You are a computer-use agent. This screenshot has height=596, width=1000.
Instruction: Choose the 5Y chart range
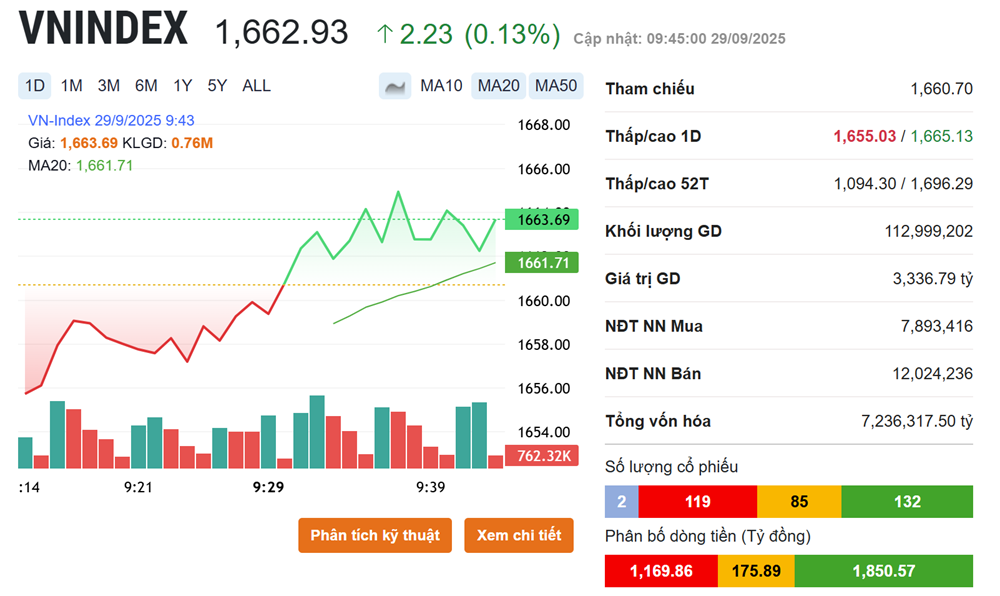[217, 86]
